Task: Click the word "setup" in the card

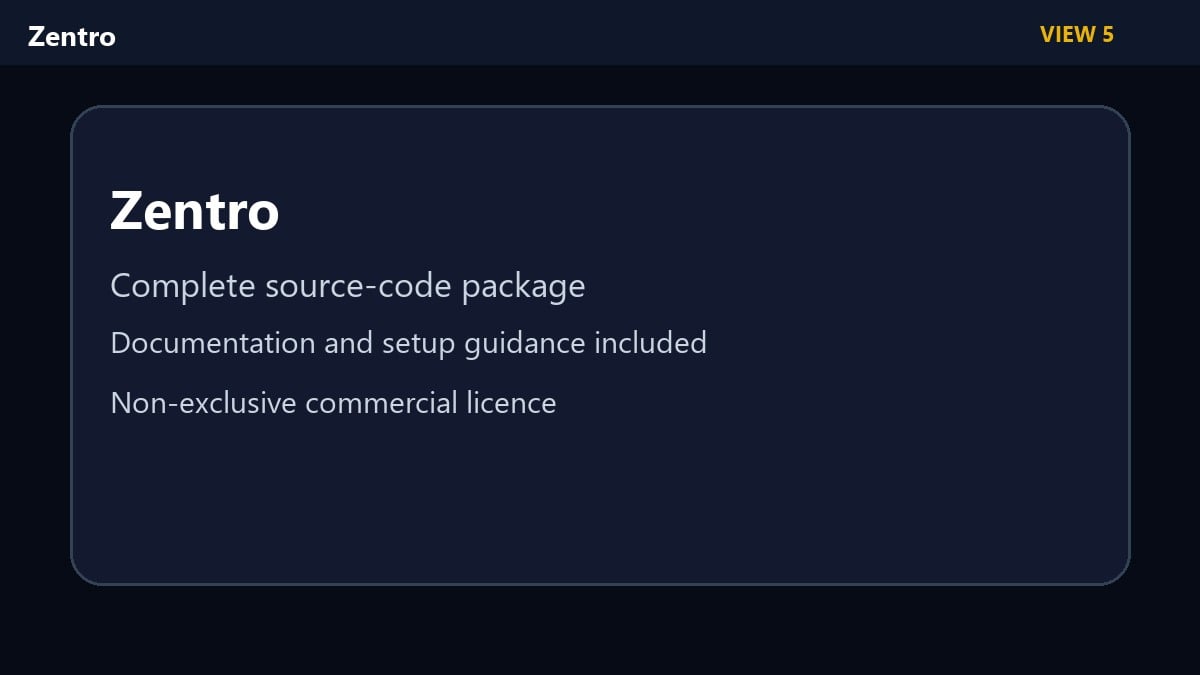Action: [x=419, y=345]
